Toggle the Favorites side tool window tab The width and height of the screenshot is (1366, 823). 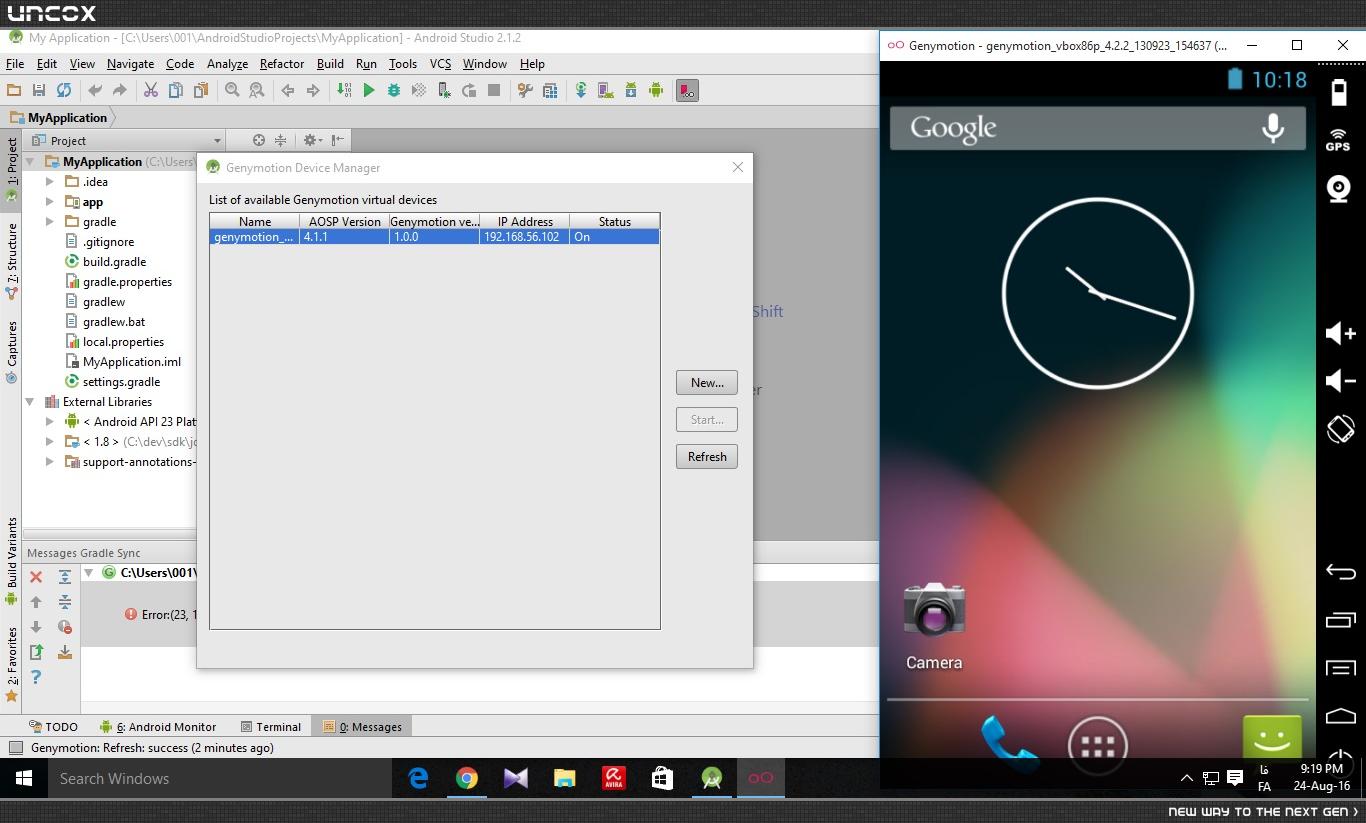12,664
